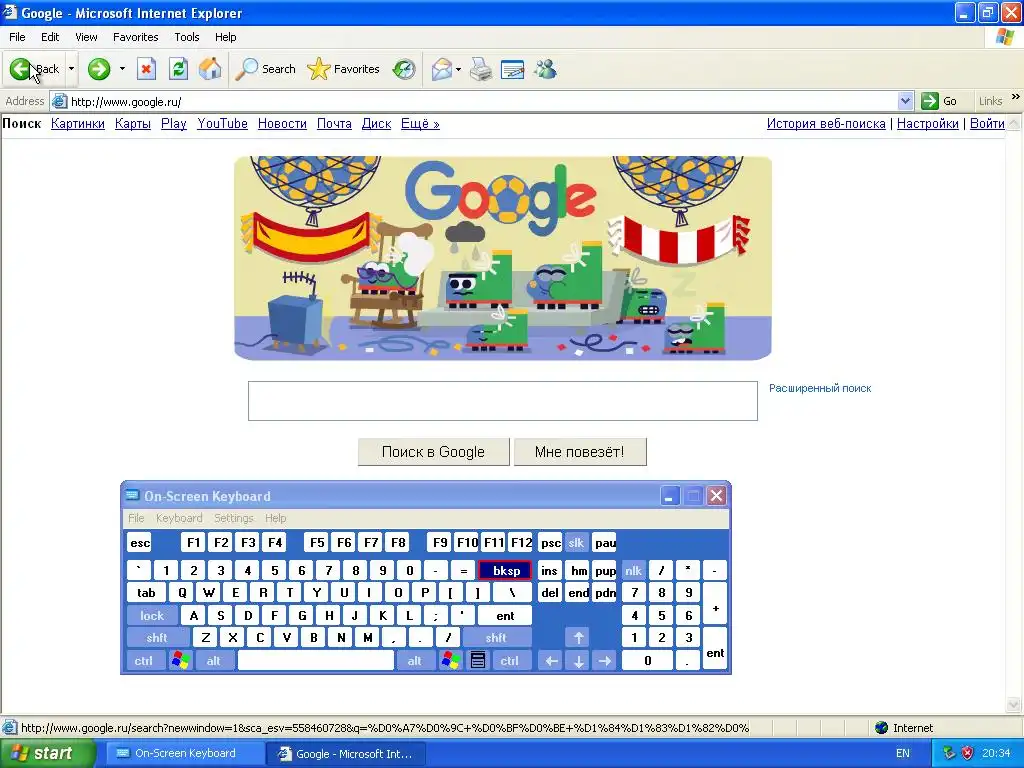
Task: Click the Войти sign-in link
Action: coord(987,123)
